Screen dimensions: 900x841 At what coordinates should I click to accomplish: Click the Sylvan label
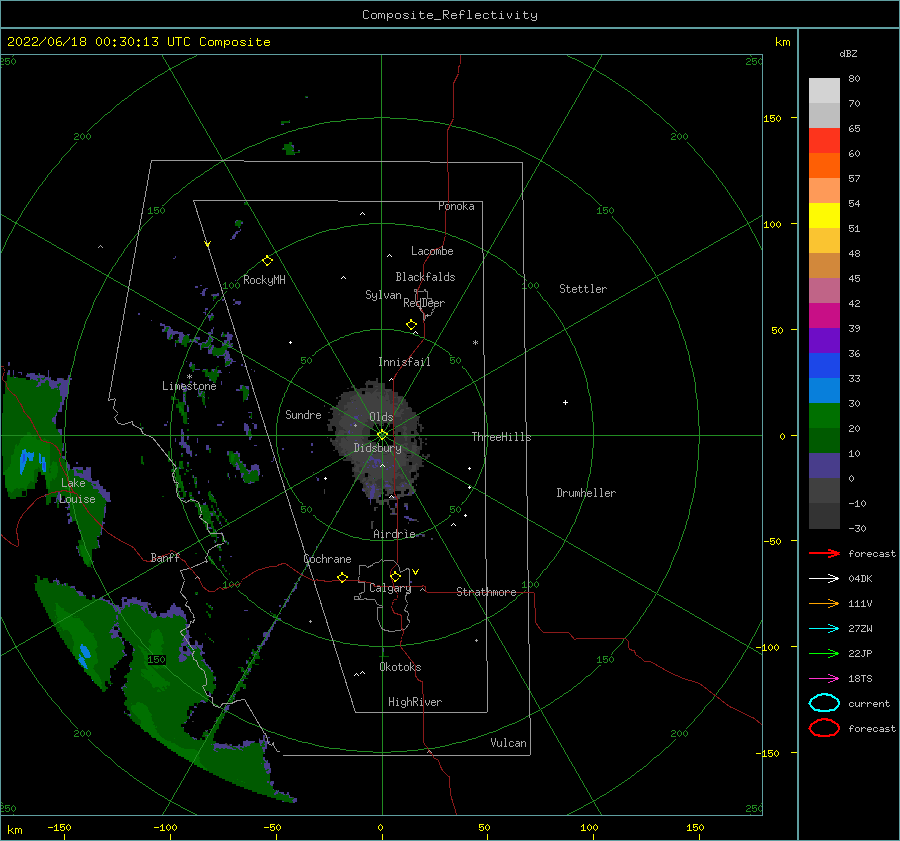383,294
